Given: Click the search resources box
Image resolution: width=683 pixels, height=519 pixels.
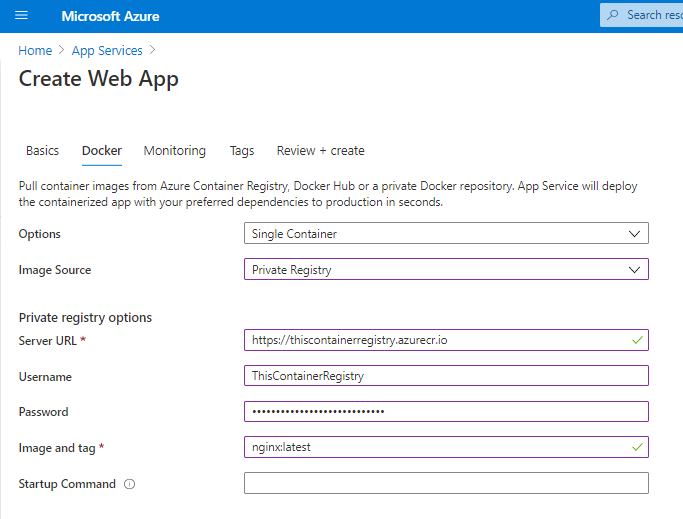Looking at the screenshot, I should pos(641,15).
